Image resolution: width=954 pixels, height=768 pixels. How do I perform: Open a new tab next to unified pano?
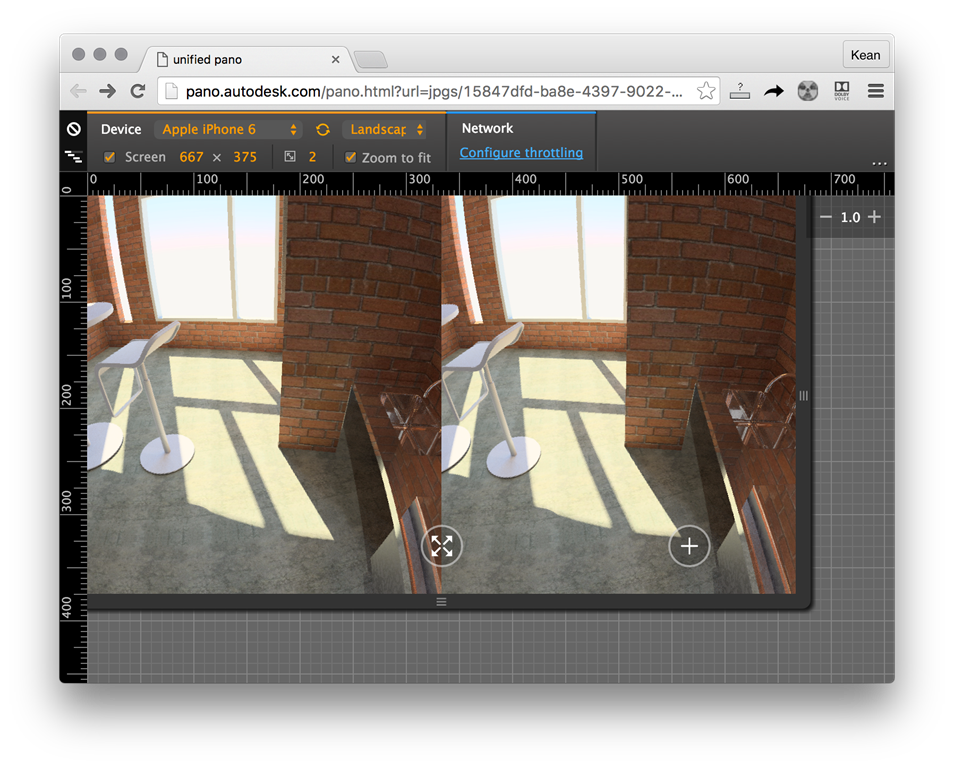click(371, 60)
